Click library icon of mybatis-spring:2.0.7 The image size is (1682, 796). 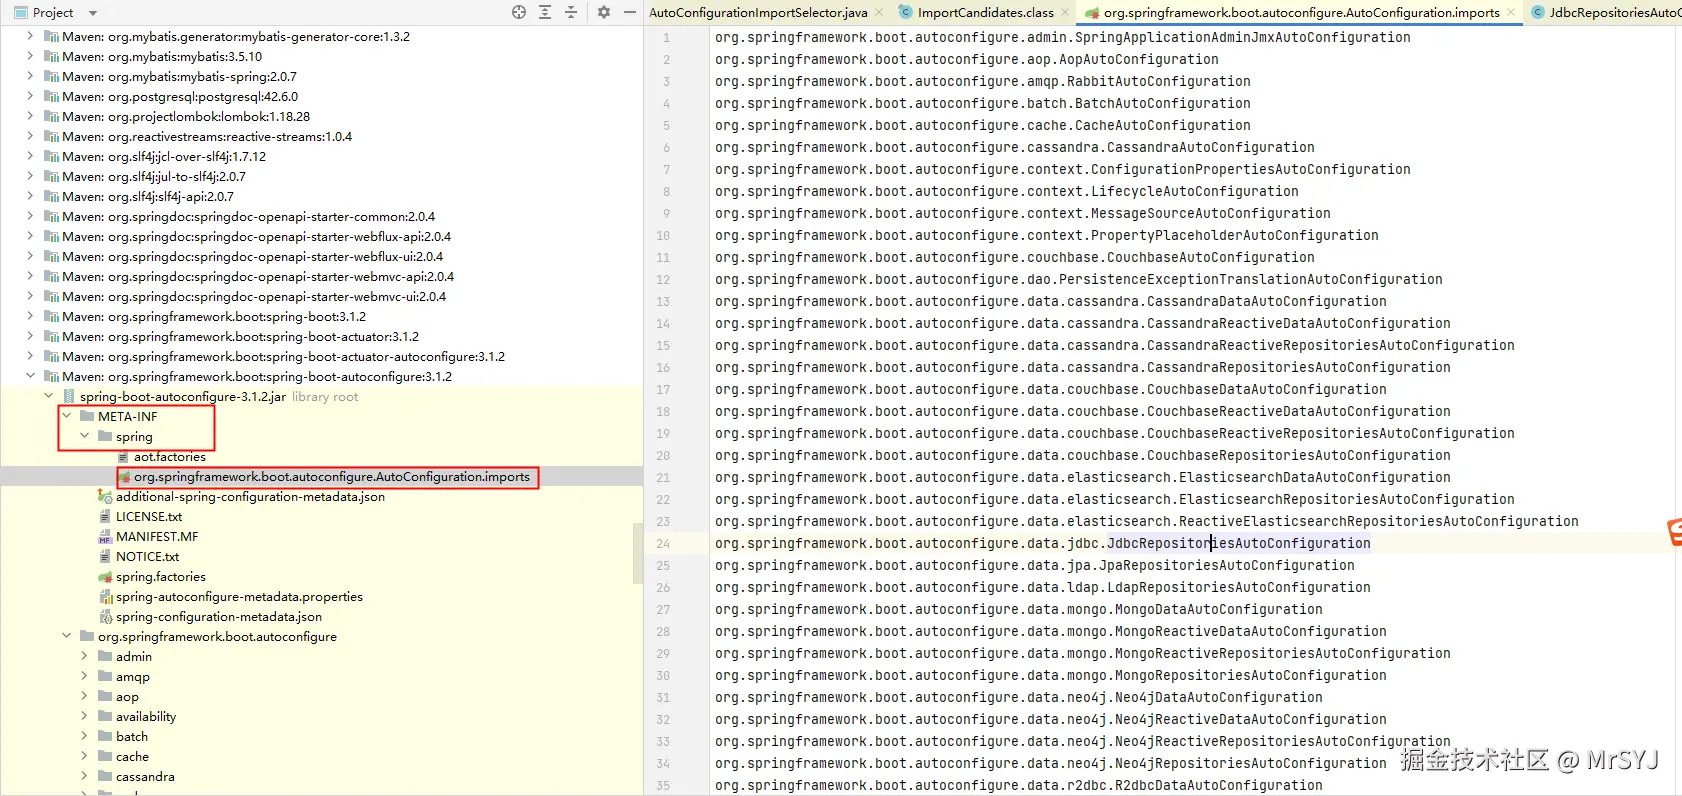(52, 76)
